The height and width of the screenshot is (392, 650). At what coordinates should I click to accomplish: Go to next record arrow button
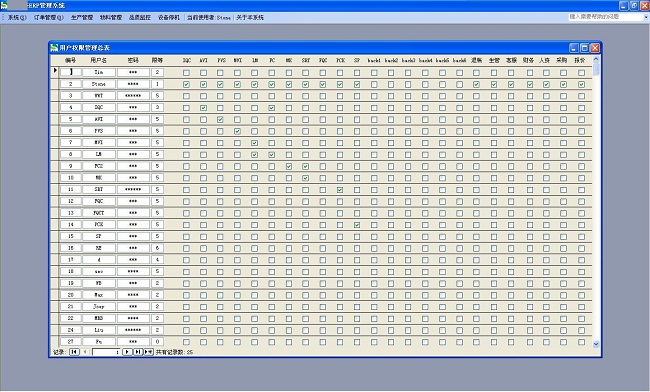(127, 352)
